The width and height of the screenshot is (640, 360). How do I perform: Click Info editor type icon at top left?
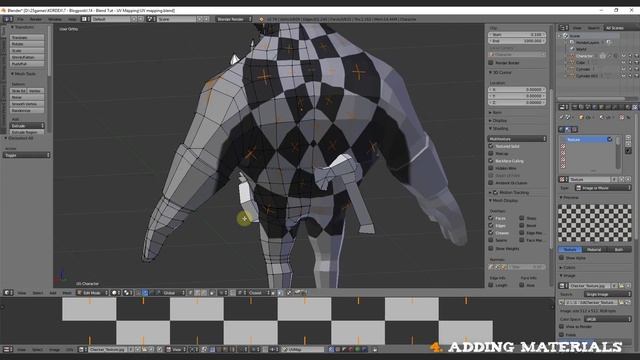click(7, 19)
